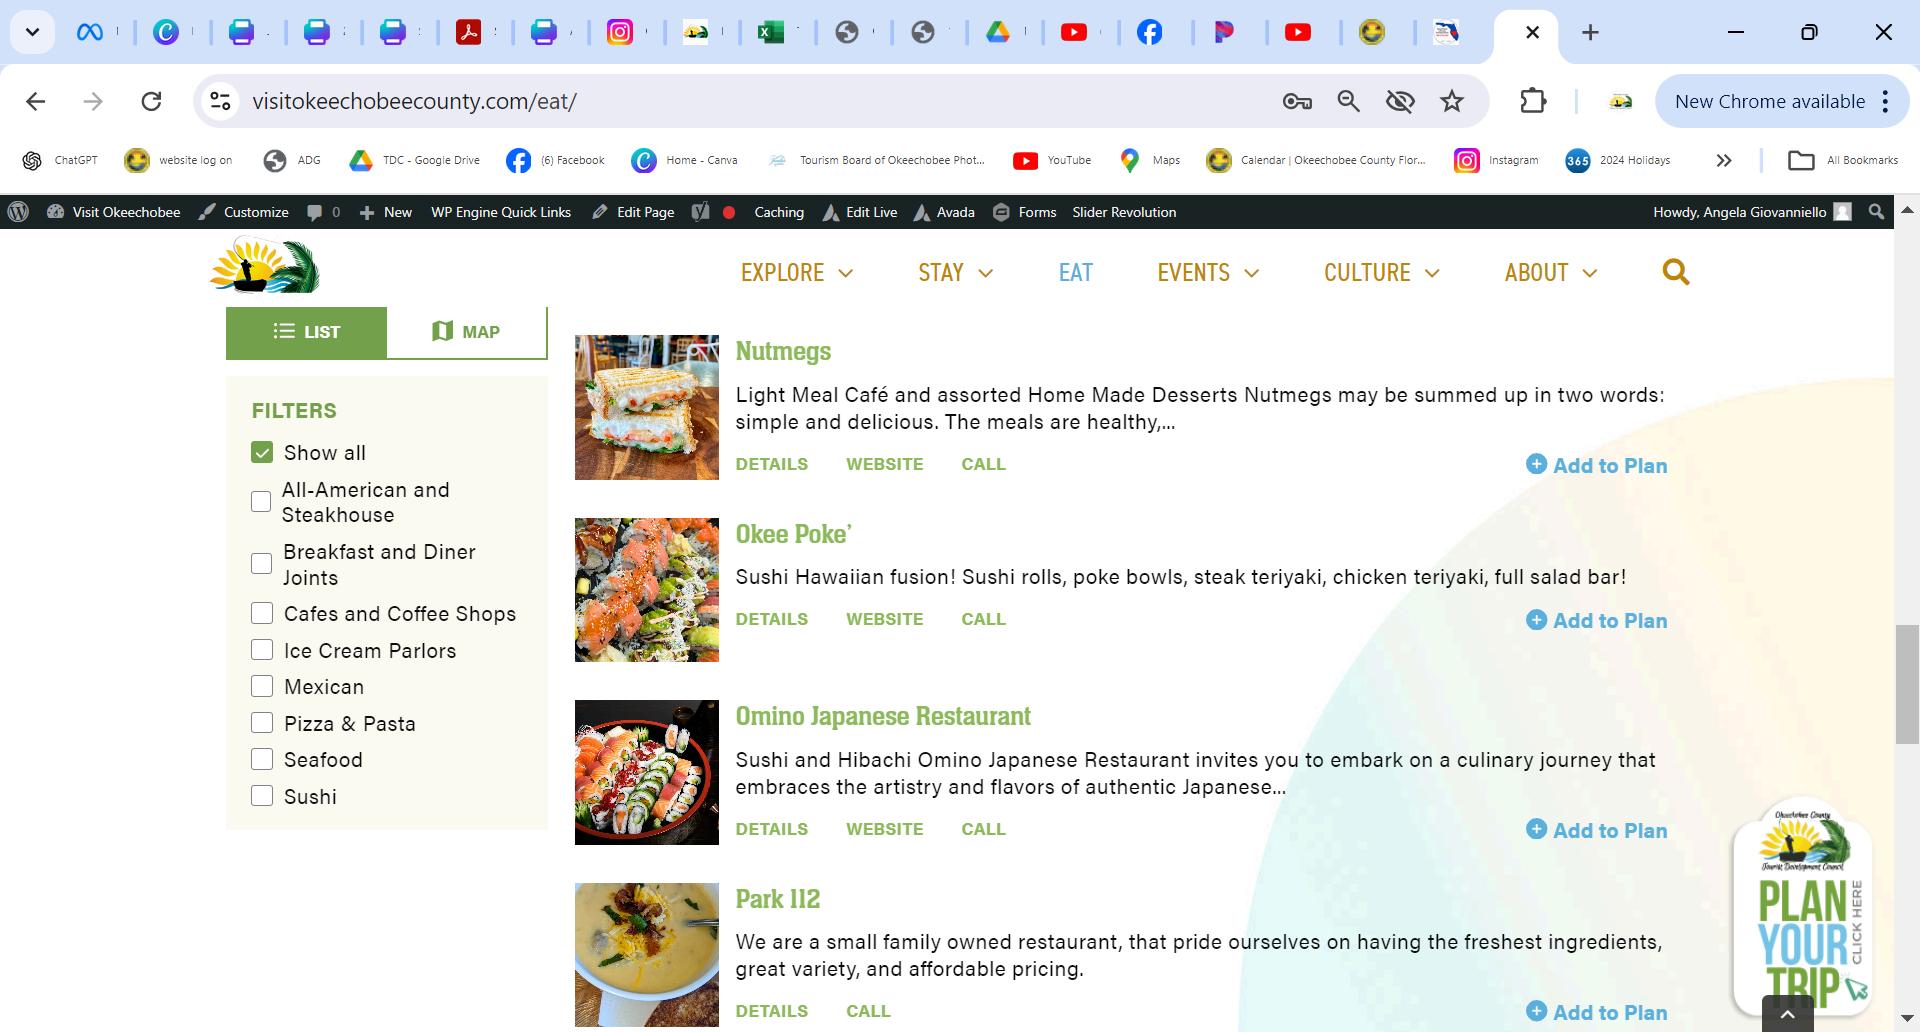Screen dimensions: 1920x1032
Task: Open the password key icon in address bar
Action: click(1297, 101)
